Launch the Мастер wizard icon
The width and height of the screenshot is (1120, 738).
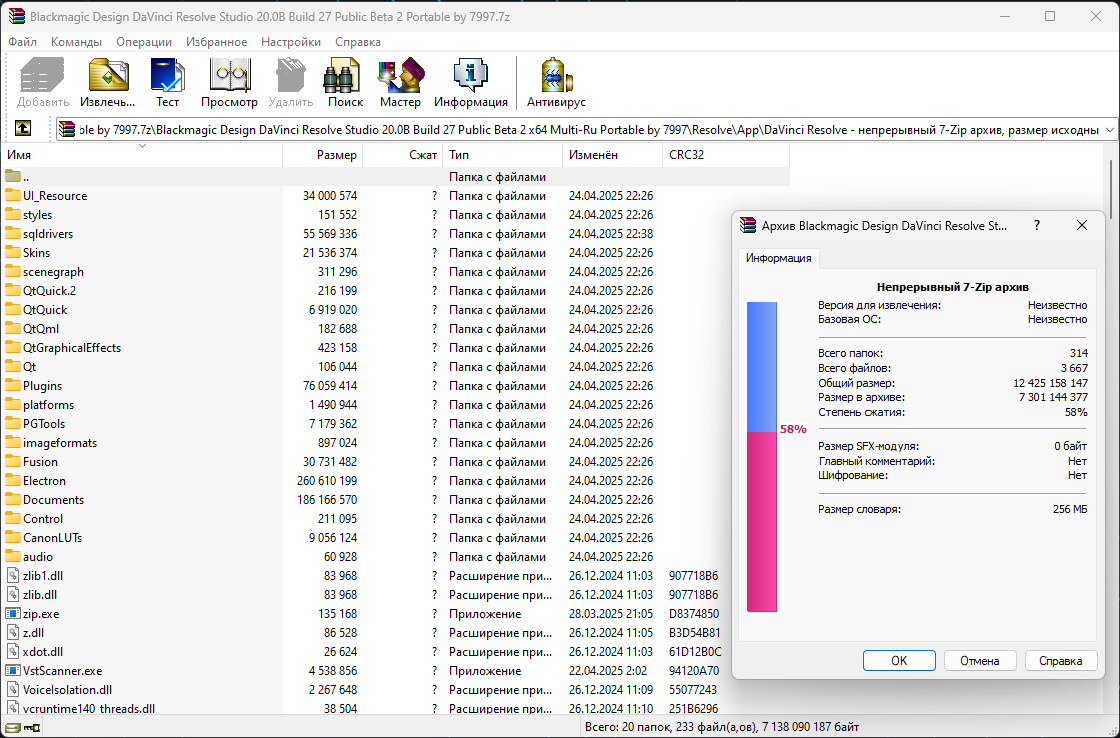400,75
